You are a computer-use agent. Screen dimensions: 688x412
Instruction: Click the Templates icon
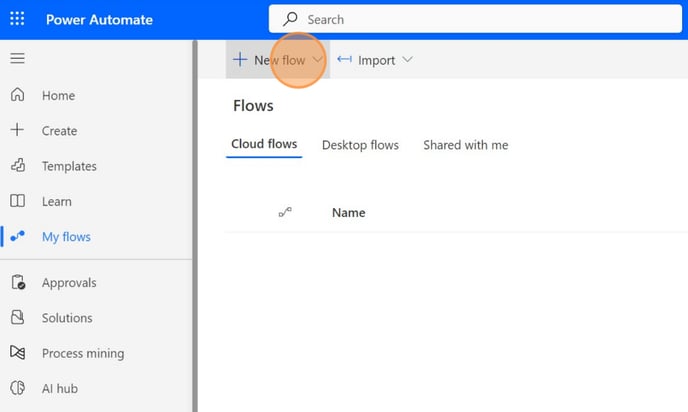pyautogui.click(x=18, y=165)
